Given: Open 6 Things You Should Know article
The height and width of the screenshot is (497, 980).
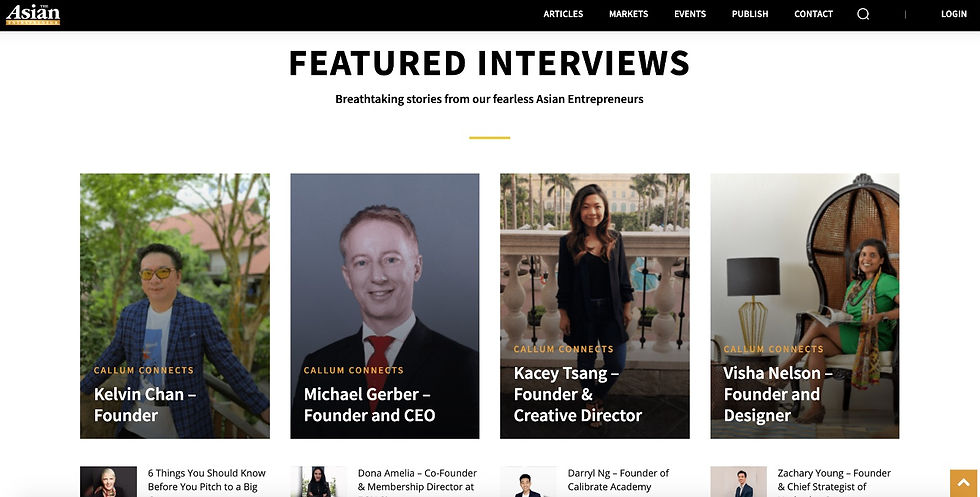Looking at the screenshot, I should (207, 480).
